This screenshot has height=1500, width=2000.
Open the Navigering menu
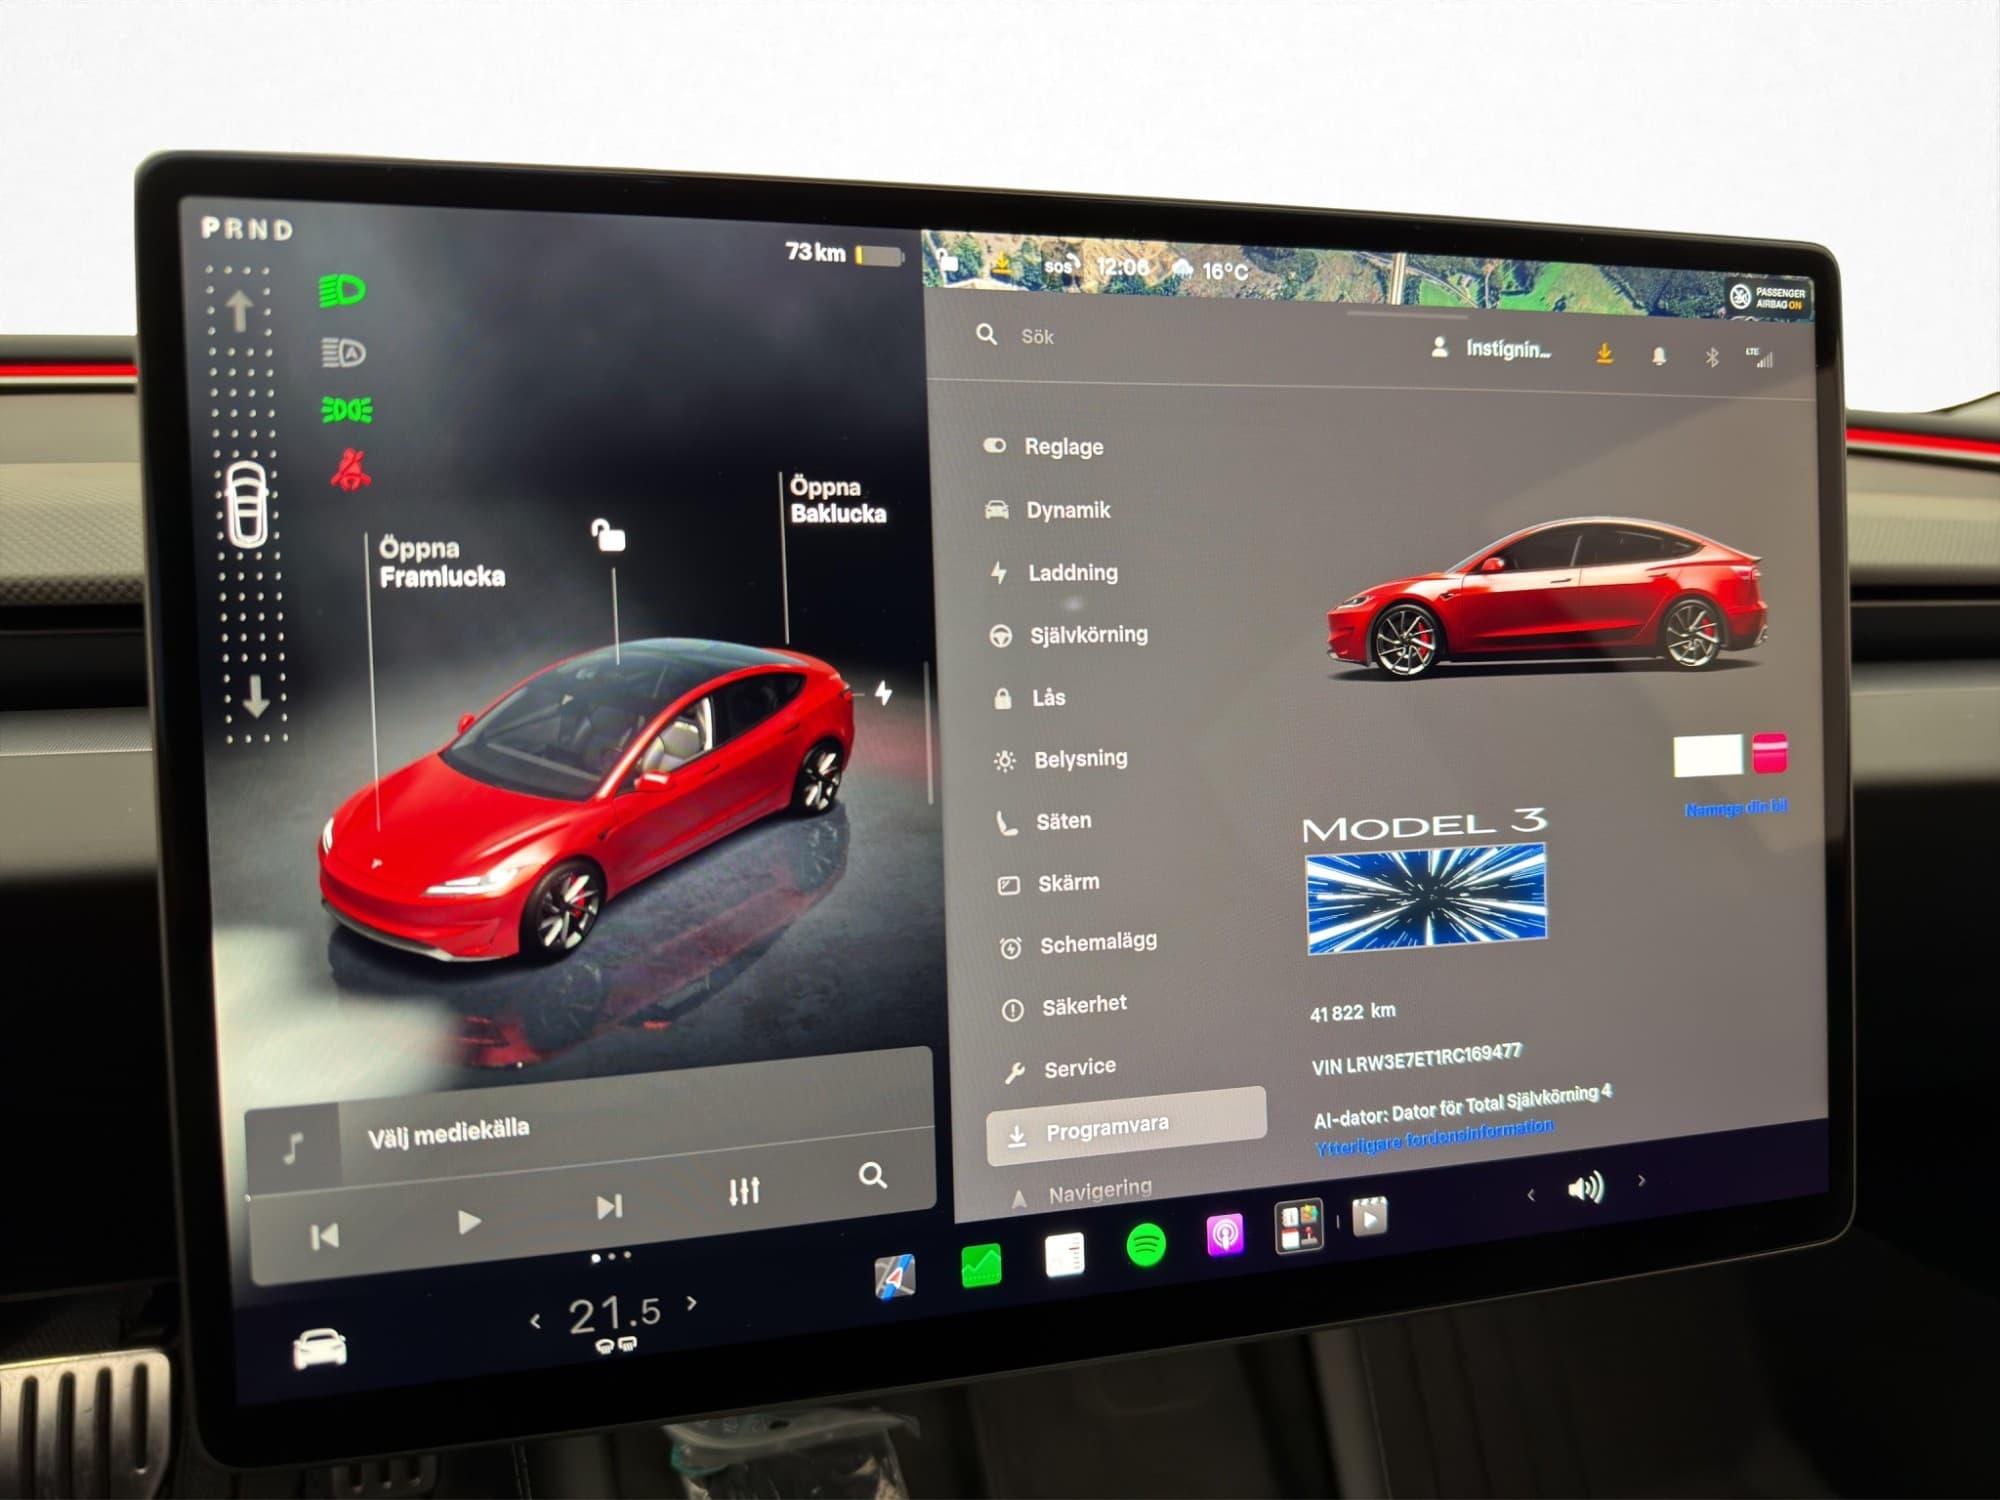1082,1192
